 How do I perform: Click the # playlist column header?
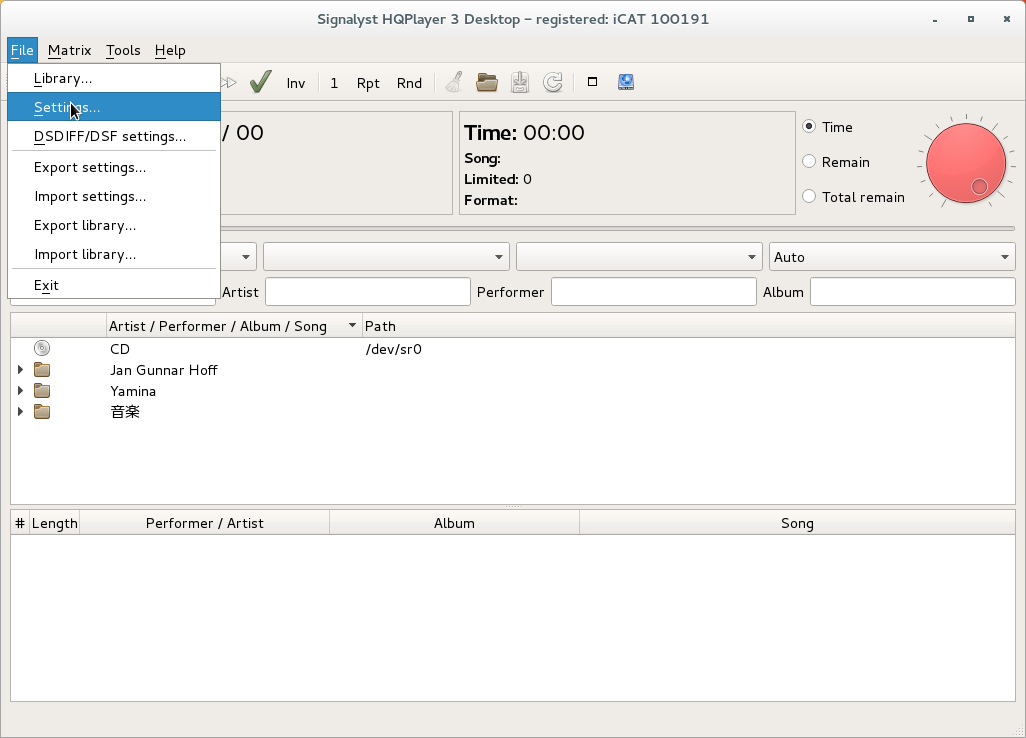tap(20, 523)
